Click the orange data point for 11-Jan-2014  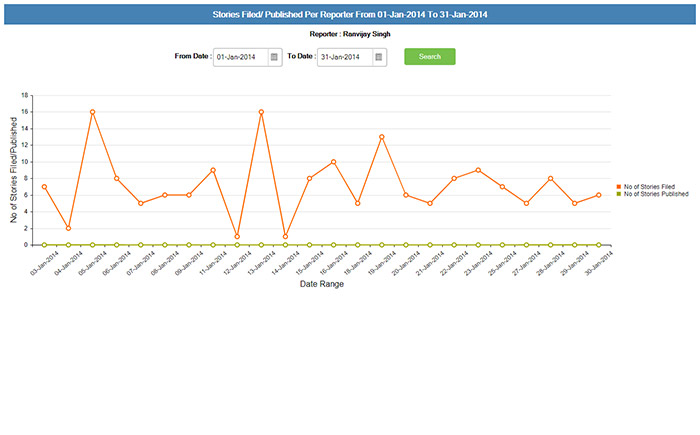pyautogui.click(x=213, y=170)
